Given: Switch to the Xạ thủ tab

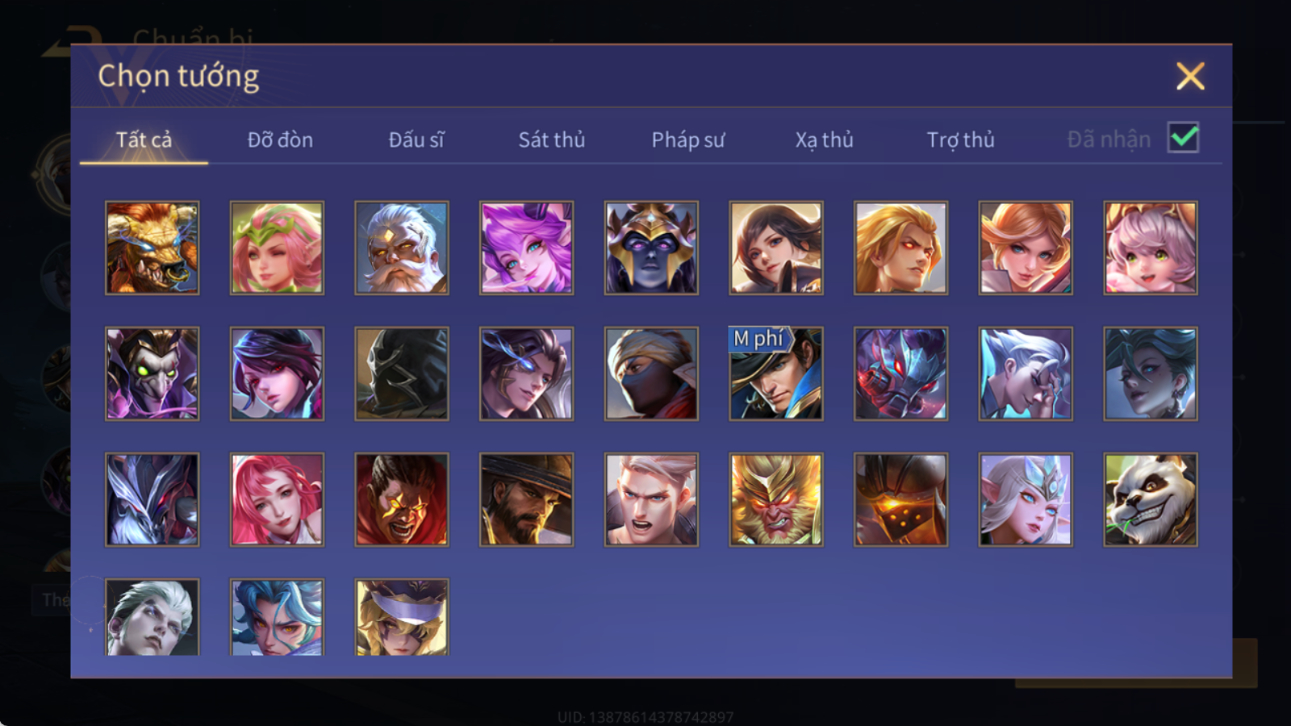Looking at the screenshot, I should click(x=824, y=140).
